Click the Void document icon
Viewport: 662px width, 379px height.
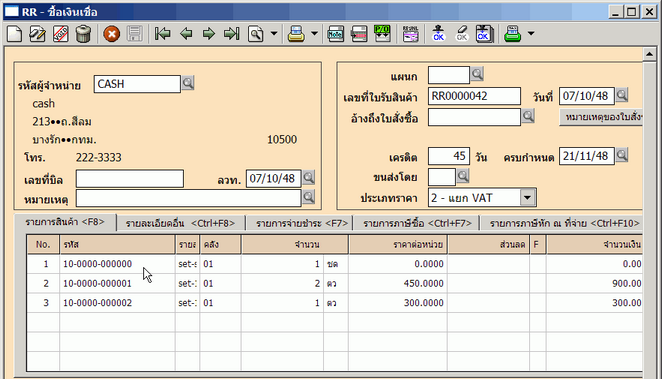click(60, 34)
